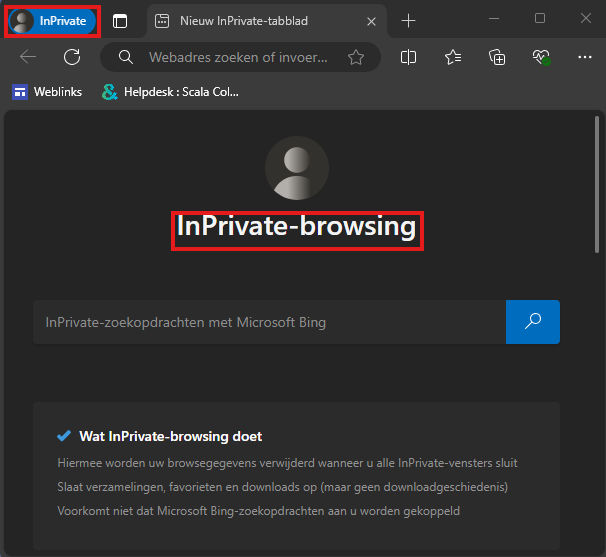The image size is (606, 557).
Task: Open Browser essentials heart icon
Action: tap(541, 57)
